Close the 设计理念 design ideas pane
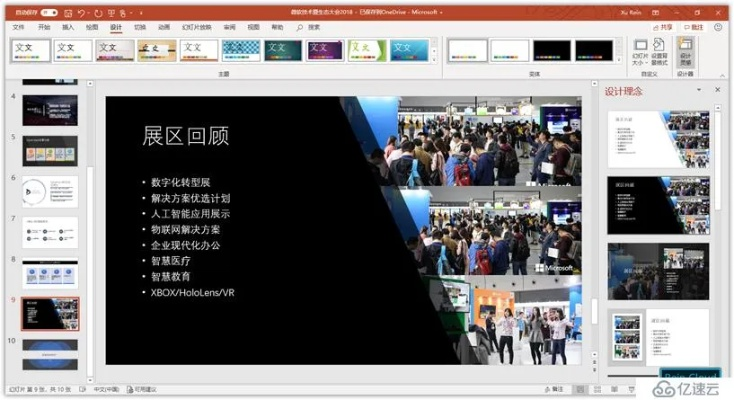The image size is (734, 400). point(717,91)
